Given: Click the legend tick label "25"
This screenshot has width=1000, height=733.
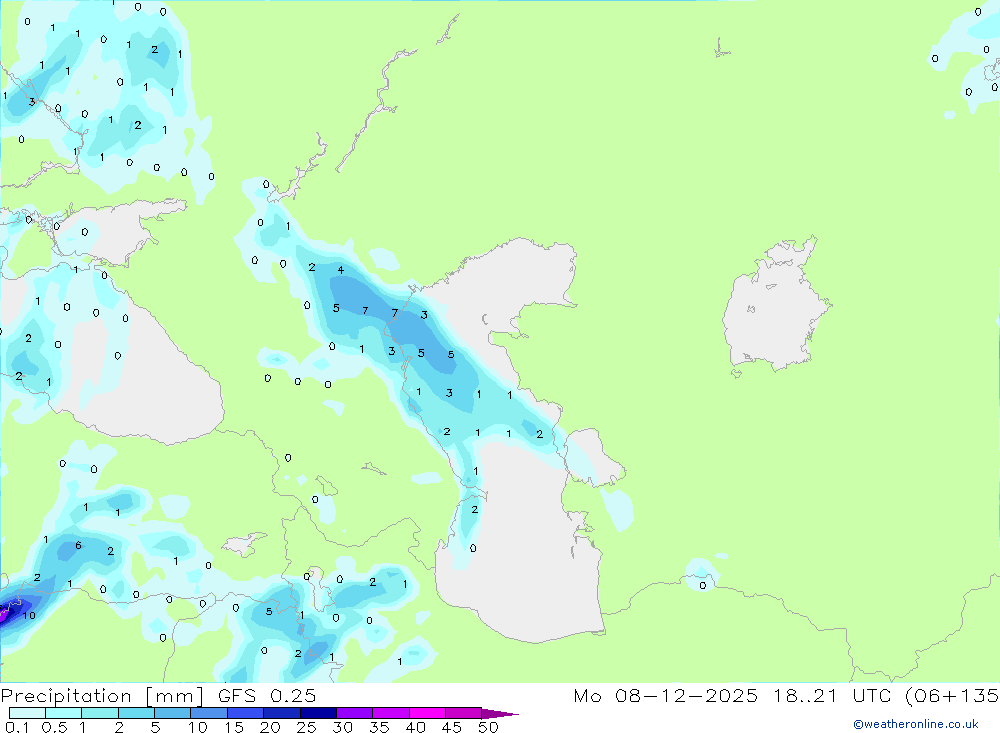Looking at the screenshot, I should [x=307, y=727].
